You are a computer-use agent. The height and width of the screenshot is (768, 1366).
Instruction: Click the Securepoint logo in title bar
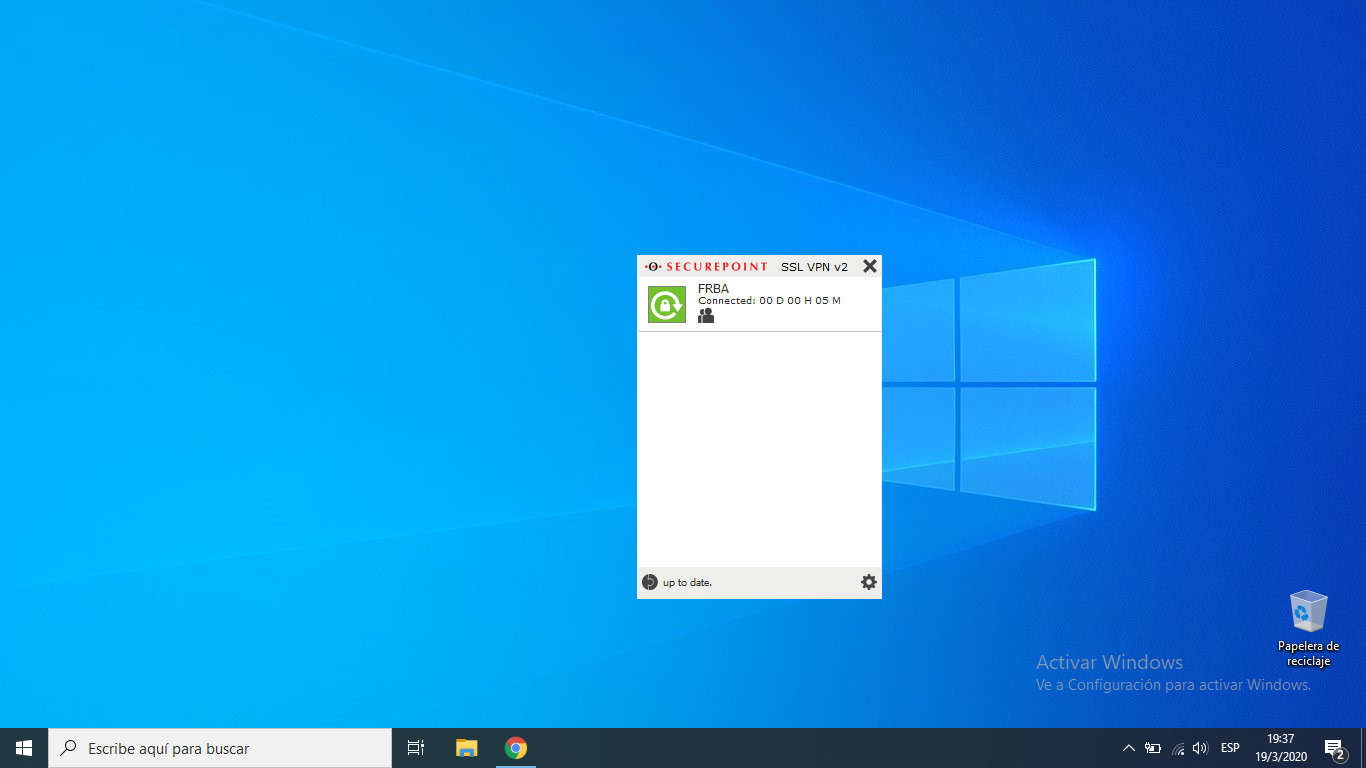706,267
